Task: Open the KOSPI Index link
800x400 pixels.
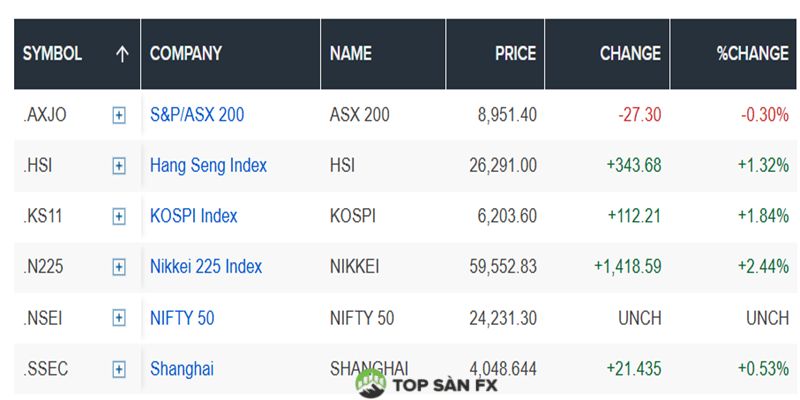Action: [x=194, y=216]
